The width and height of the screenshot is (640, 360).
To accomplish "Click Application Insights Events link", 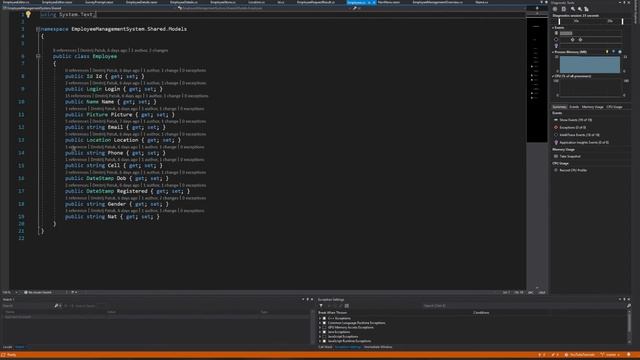I will (x=584, y=142).
